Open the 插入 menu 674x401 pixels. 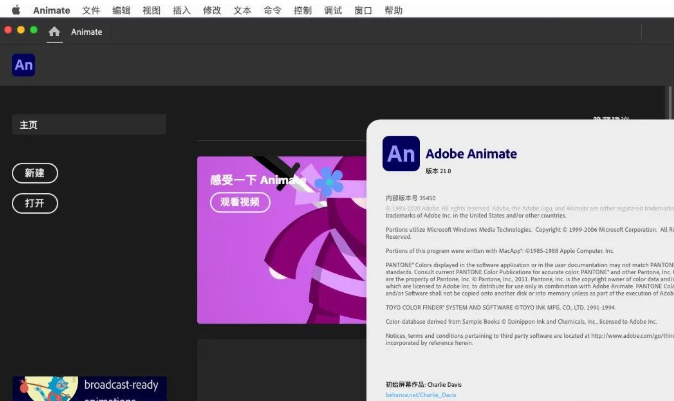click(182, 10)
